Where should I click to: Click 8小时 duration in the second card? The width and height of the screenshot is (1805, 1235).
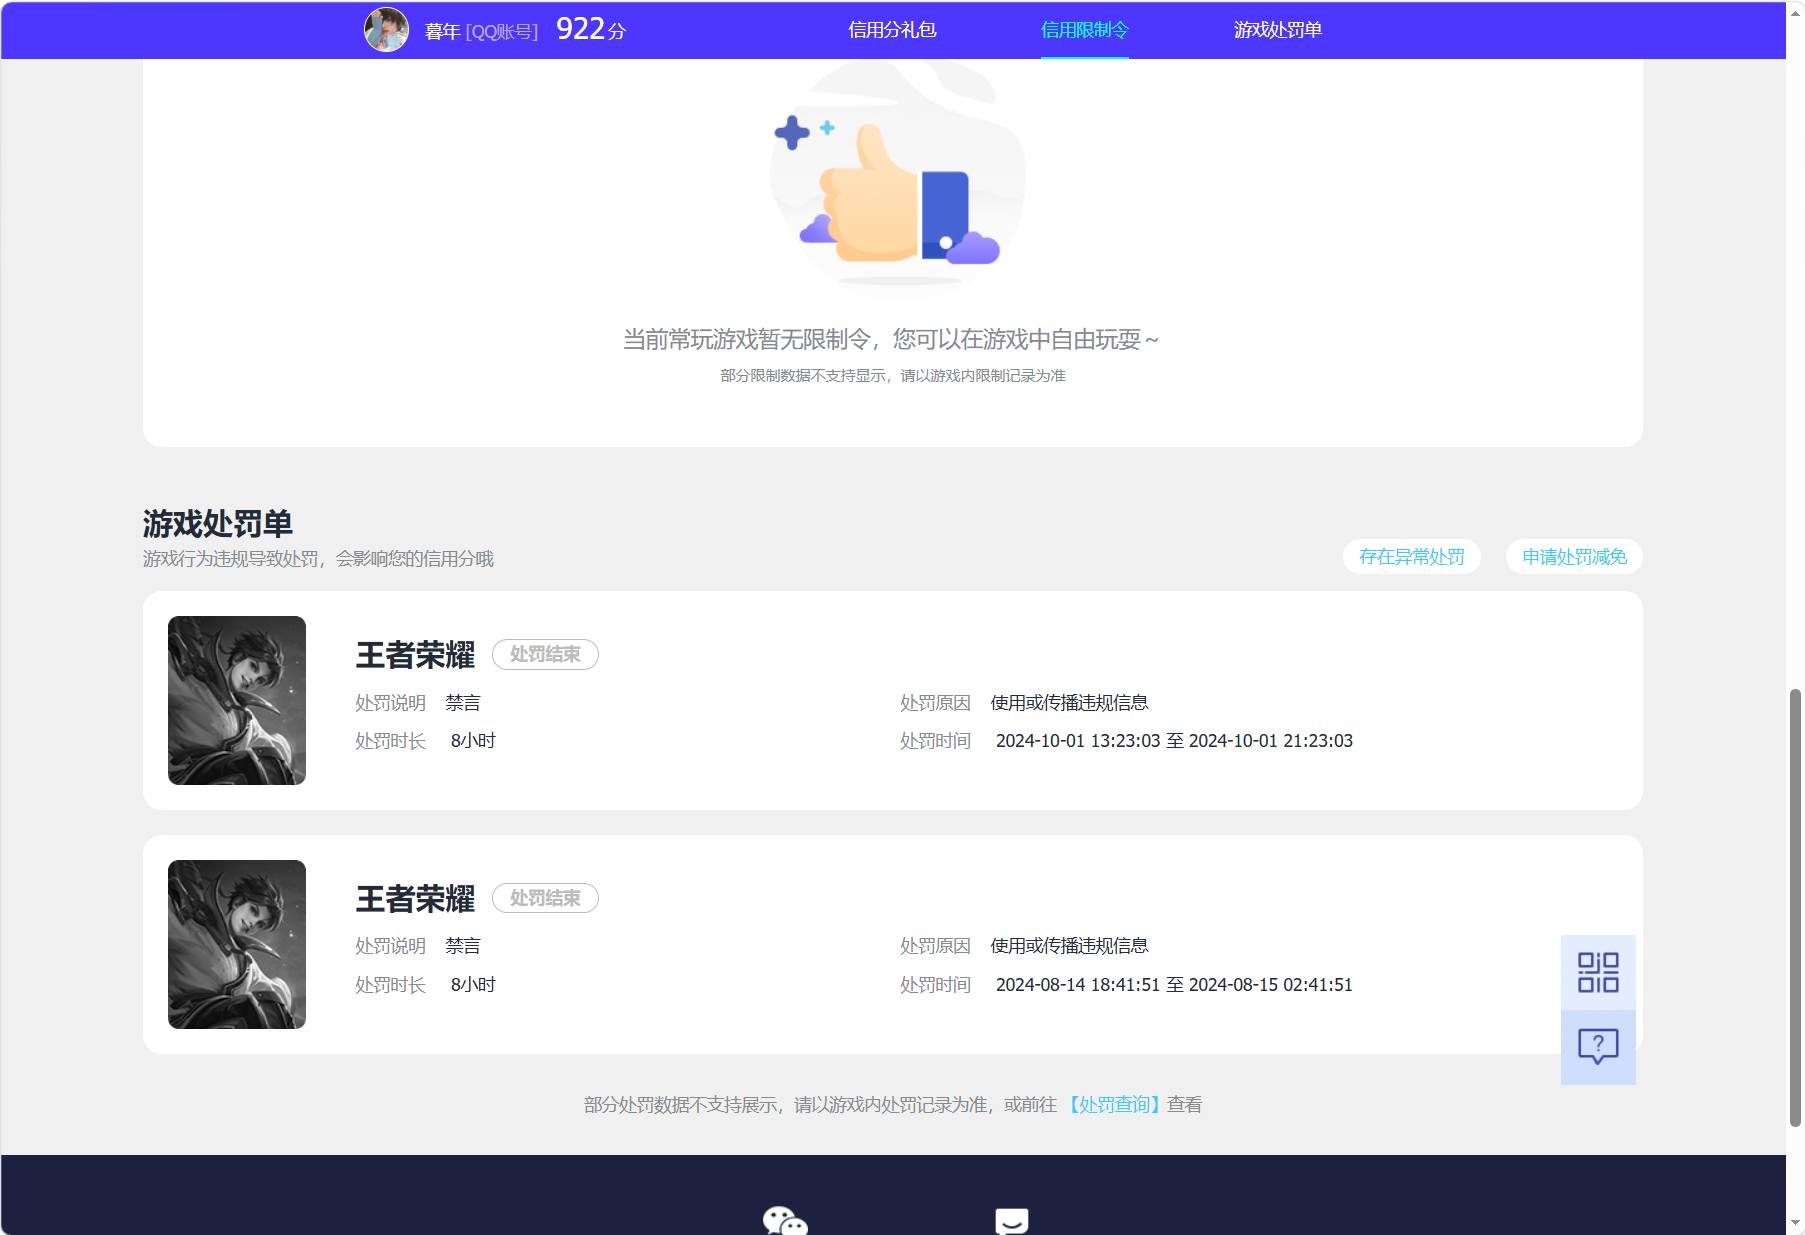coord(473,985)
